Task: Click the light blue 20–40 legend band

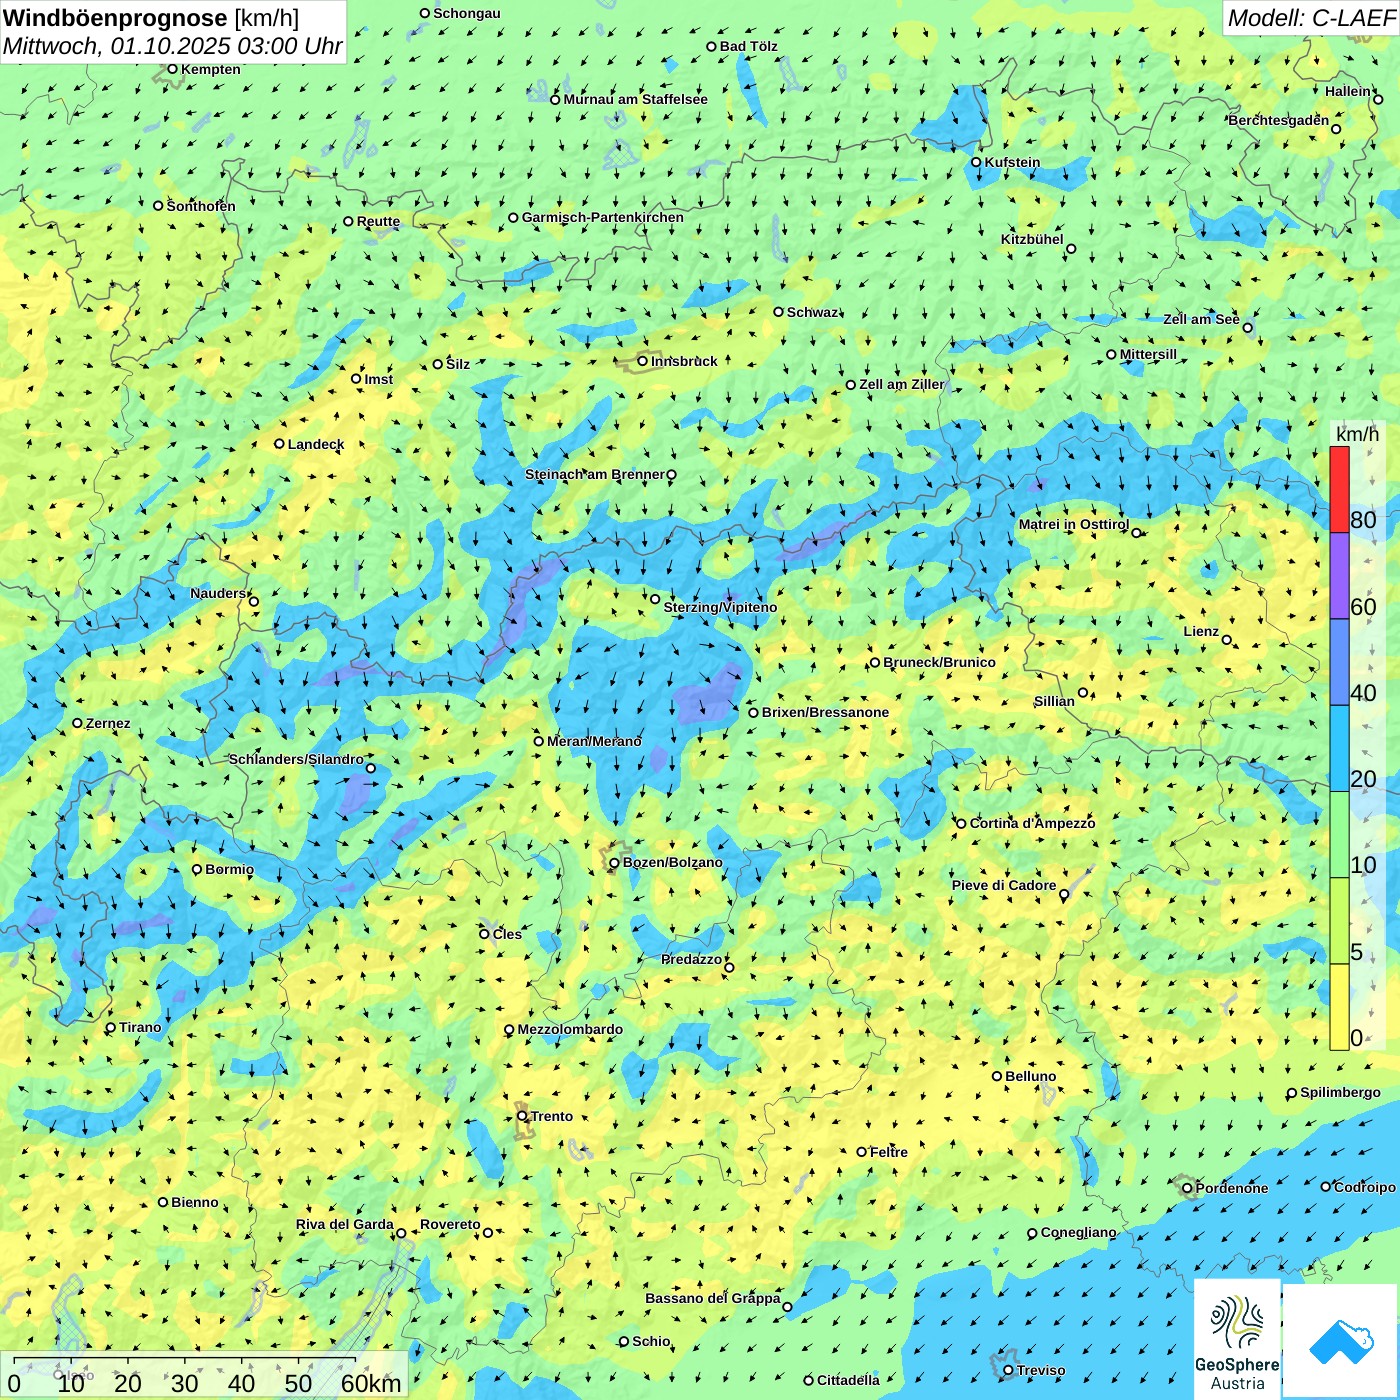Action: click(1339, 749)
